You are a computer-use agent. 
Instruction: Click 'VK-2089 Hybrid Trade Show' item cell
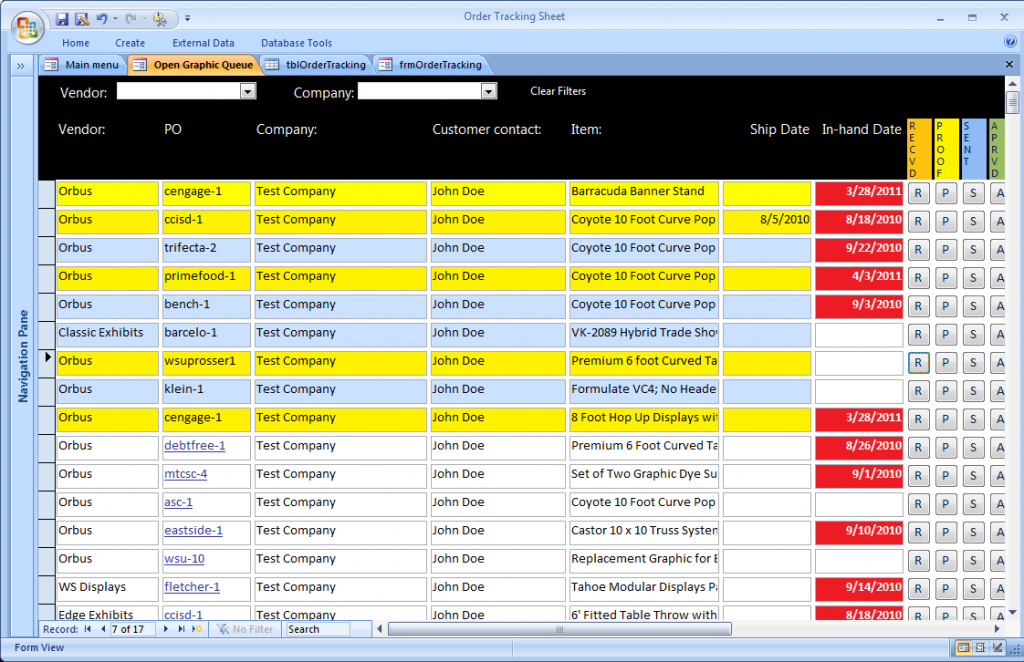tap(644, 334)
